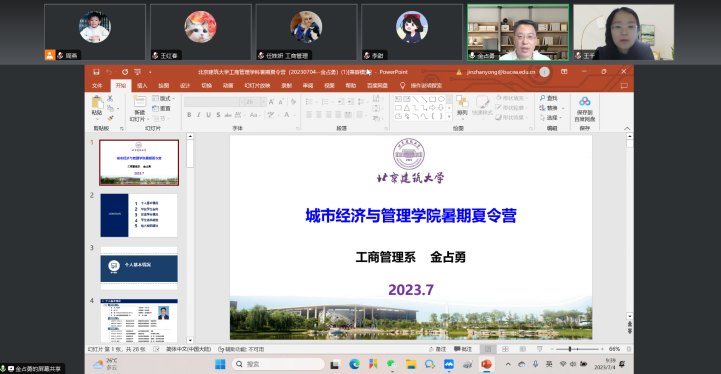Click the Find button in Editing group
The height and width of the screenshot is (374, 721).
(x=549, y=98)
